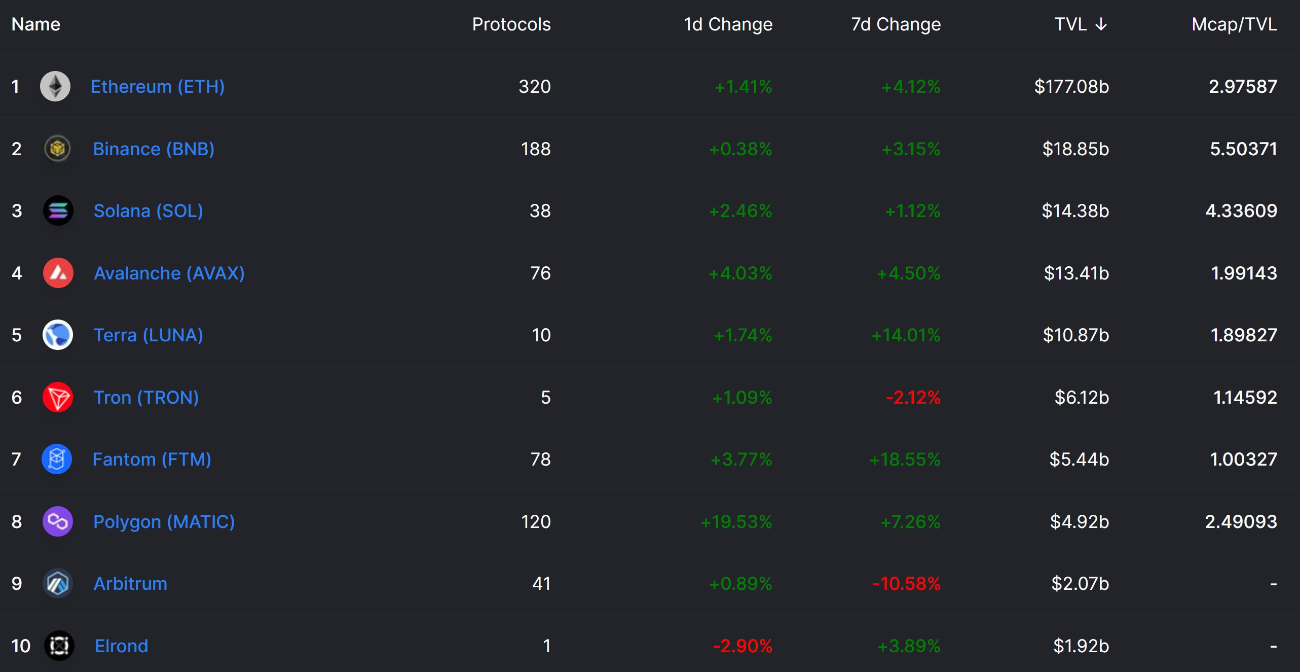Click the Binance BNB logo icon
Screen dimensions: 1300x672
point(58,149)
